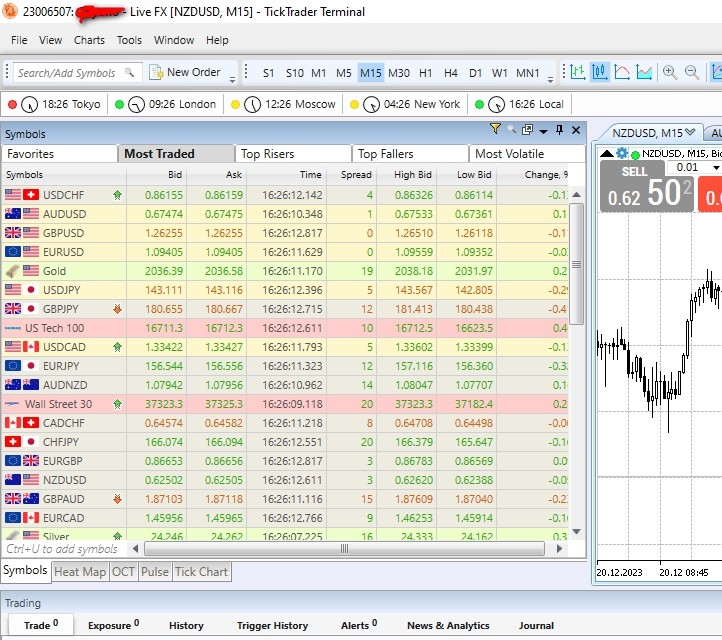The width and height of the screenshot is (722, 640).
Task: Click the GBPAUD down-arrow indicator
Action: point(117,499)
